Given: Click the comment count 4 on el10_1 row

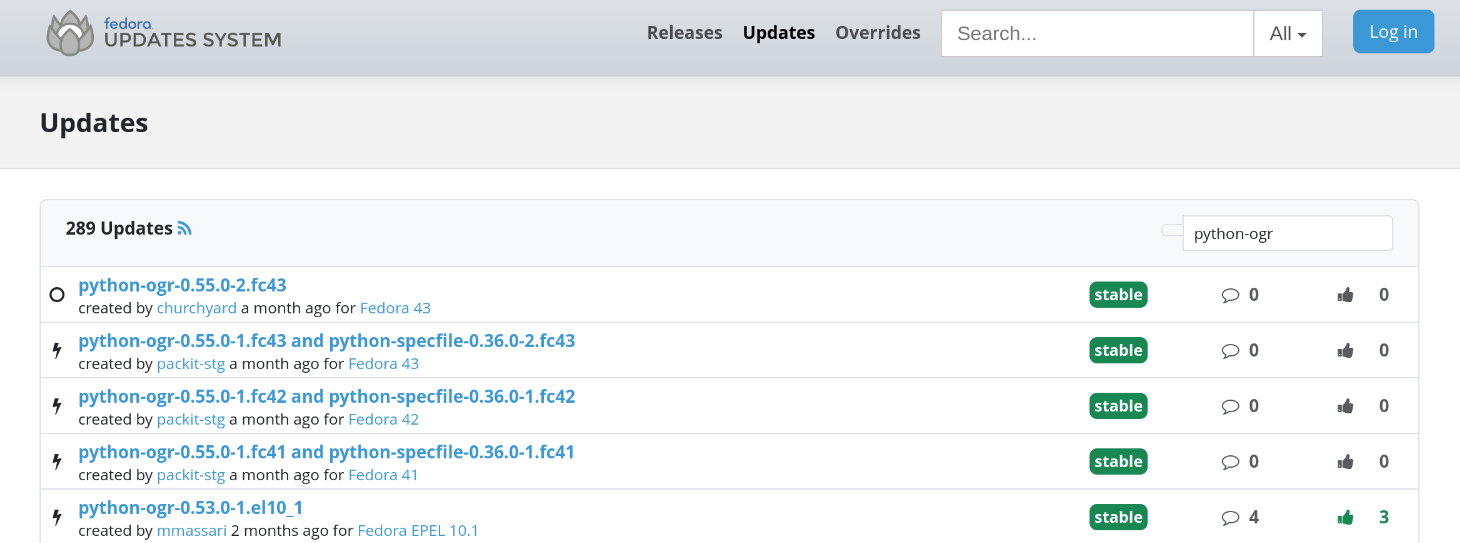Looking at the screenshot, I should (x=1254, y=517).
